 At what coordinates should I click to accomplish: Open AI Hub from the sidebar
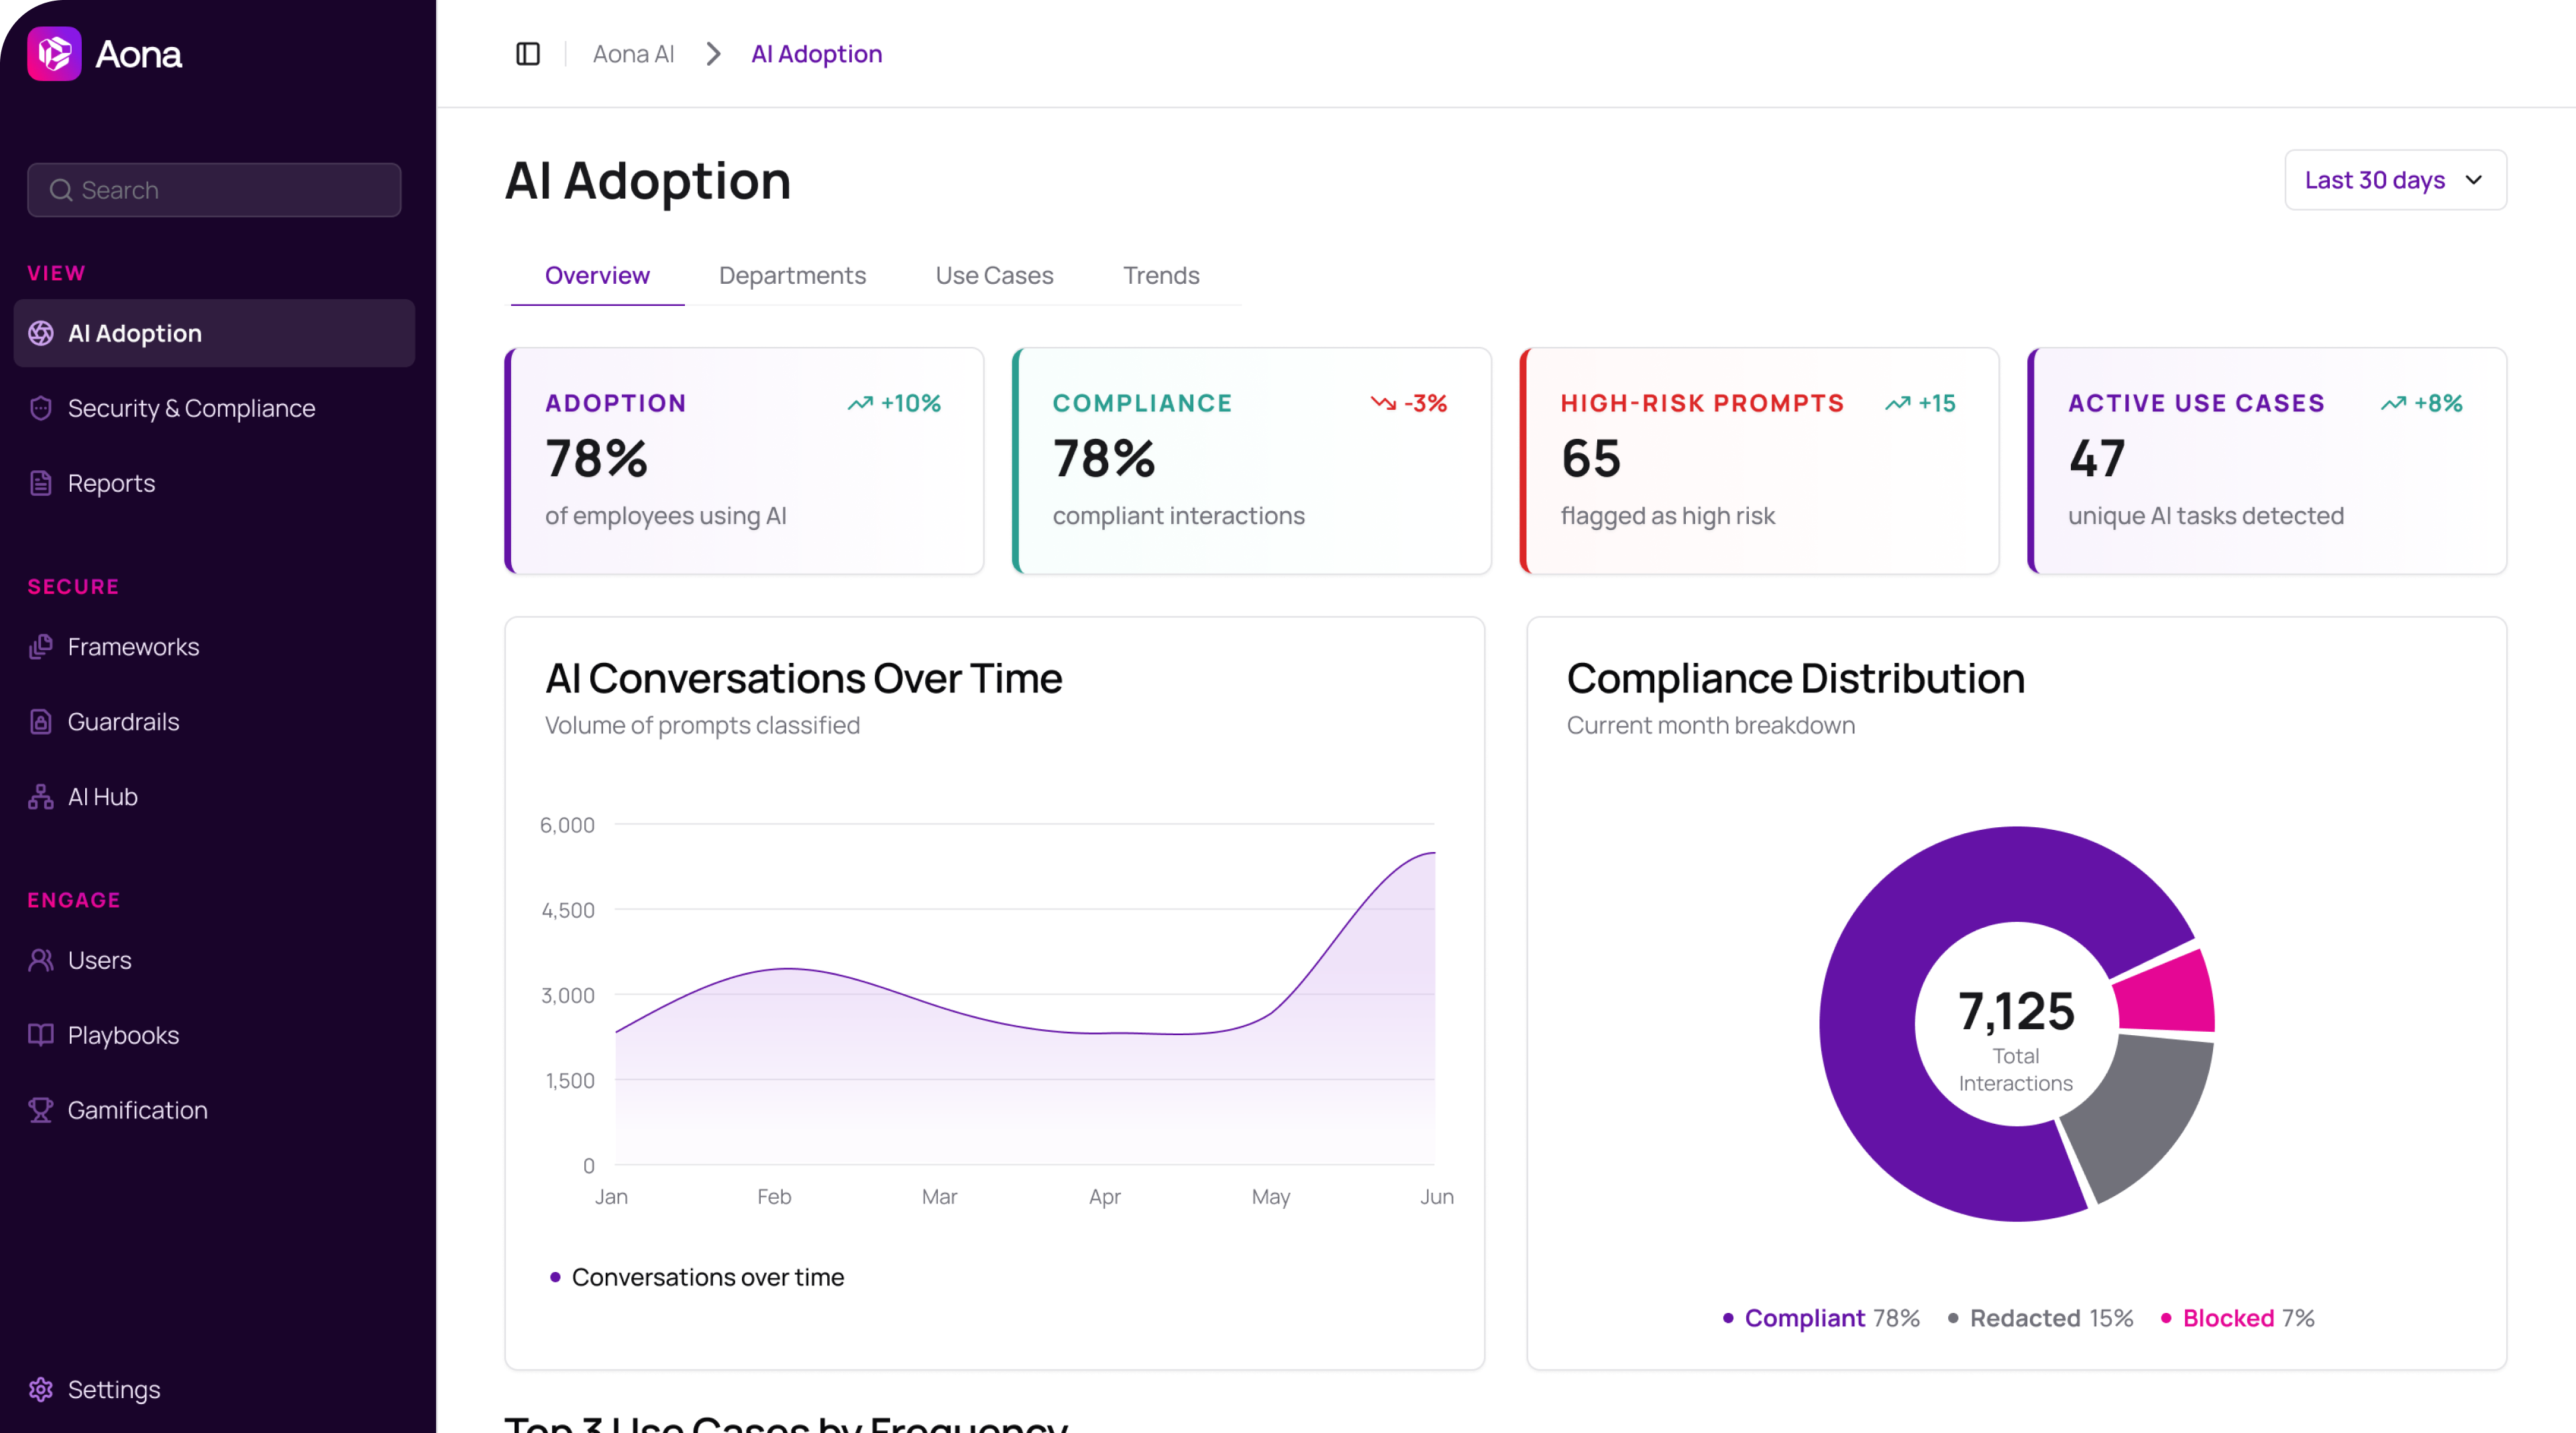102,796
